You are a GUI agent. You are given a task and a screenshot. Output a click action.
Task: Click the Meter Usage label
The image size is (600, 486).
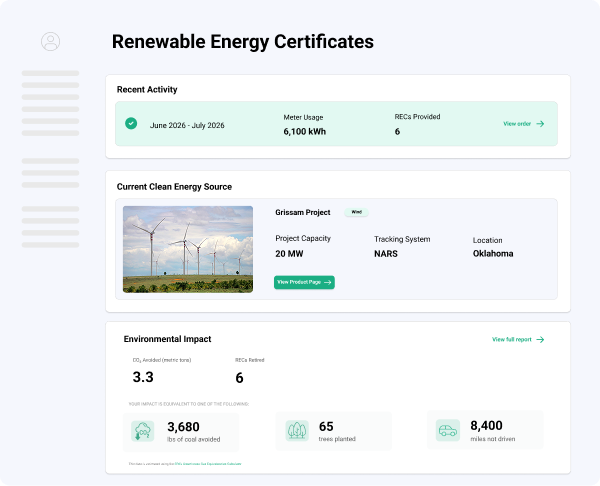pos(303,117)
